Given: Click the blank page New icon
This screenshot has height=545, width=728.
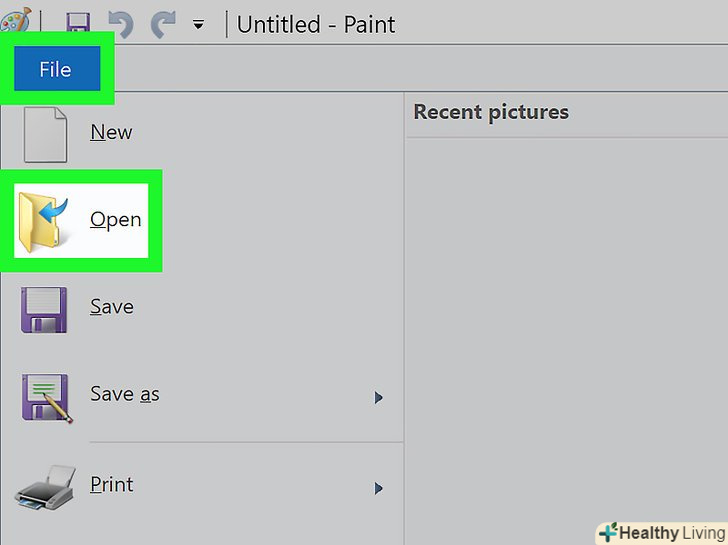Looking at the screenshot, I should [x=45, y=133].
